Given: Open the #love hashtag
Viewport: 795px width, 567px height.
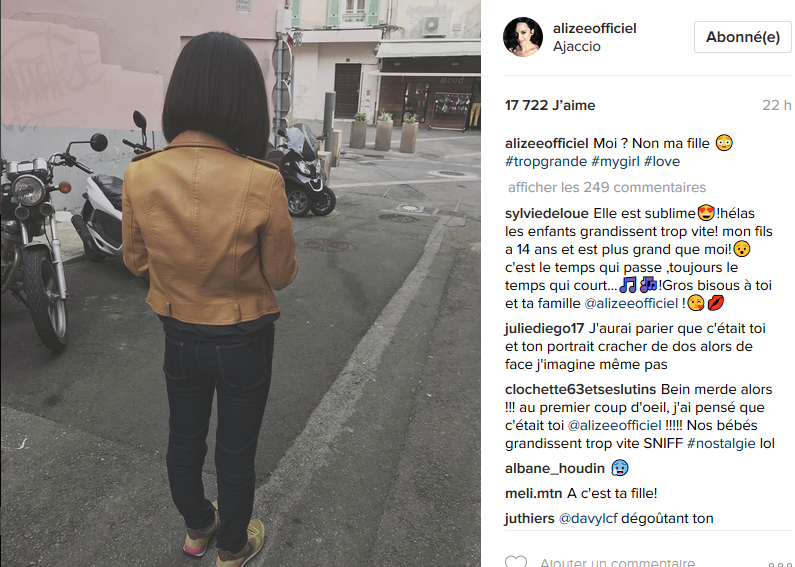Looking at the screenshot, I should click(662, 162).
